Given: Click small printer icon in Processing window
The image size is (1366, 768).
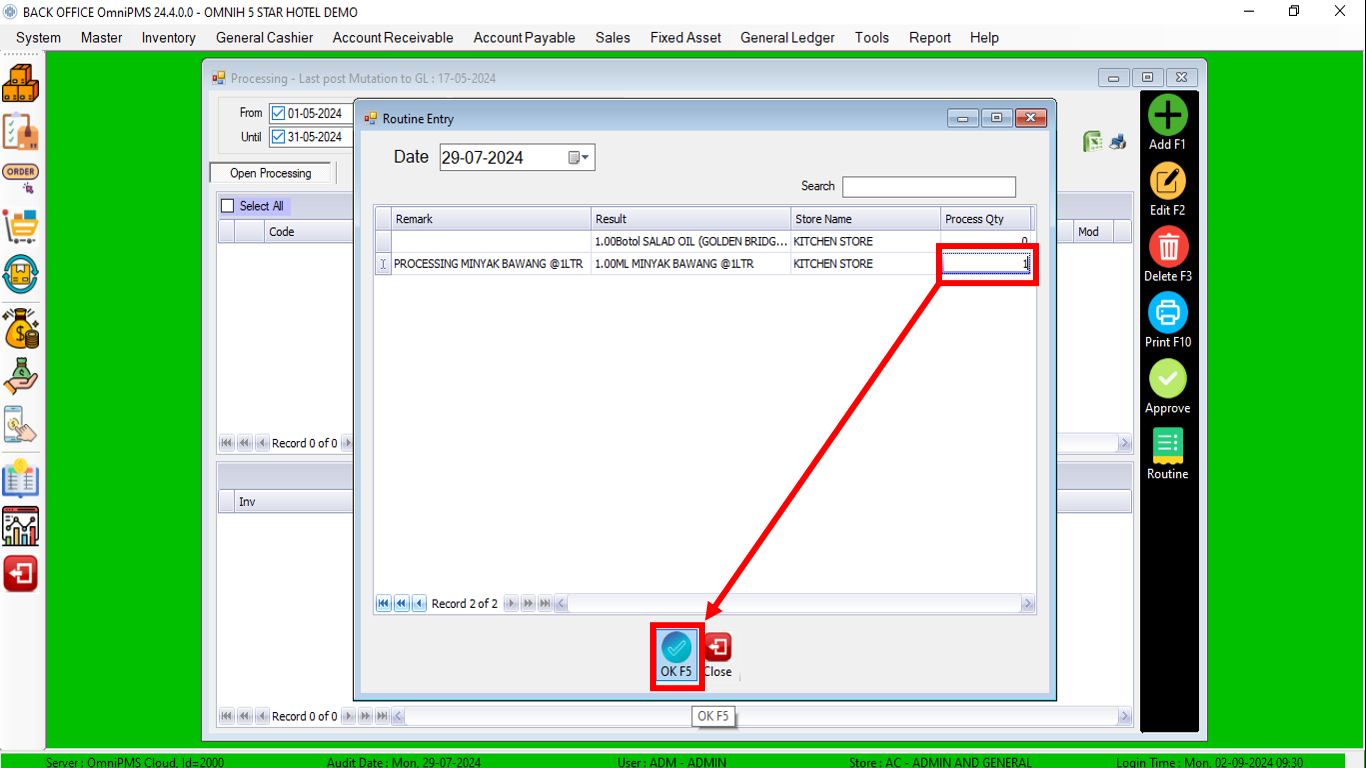Looking at the screenshot, I should (x=1118, y=142).
